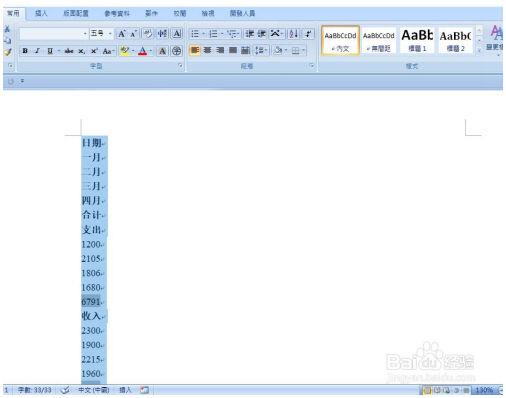Open the 参考资料 (References) ribbon tab
Image resolution: width=506 pixels, height=398 pixels.
click(x=117, y=13)
